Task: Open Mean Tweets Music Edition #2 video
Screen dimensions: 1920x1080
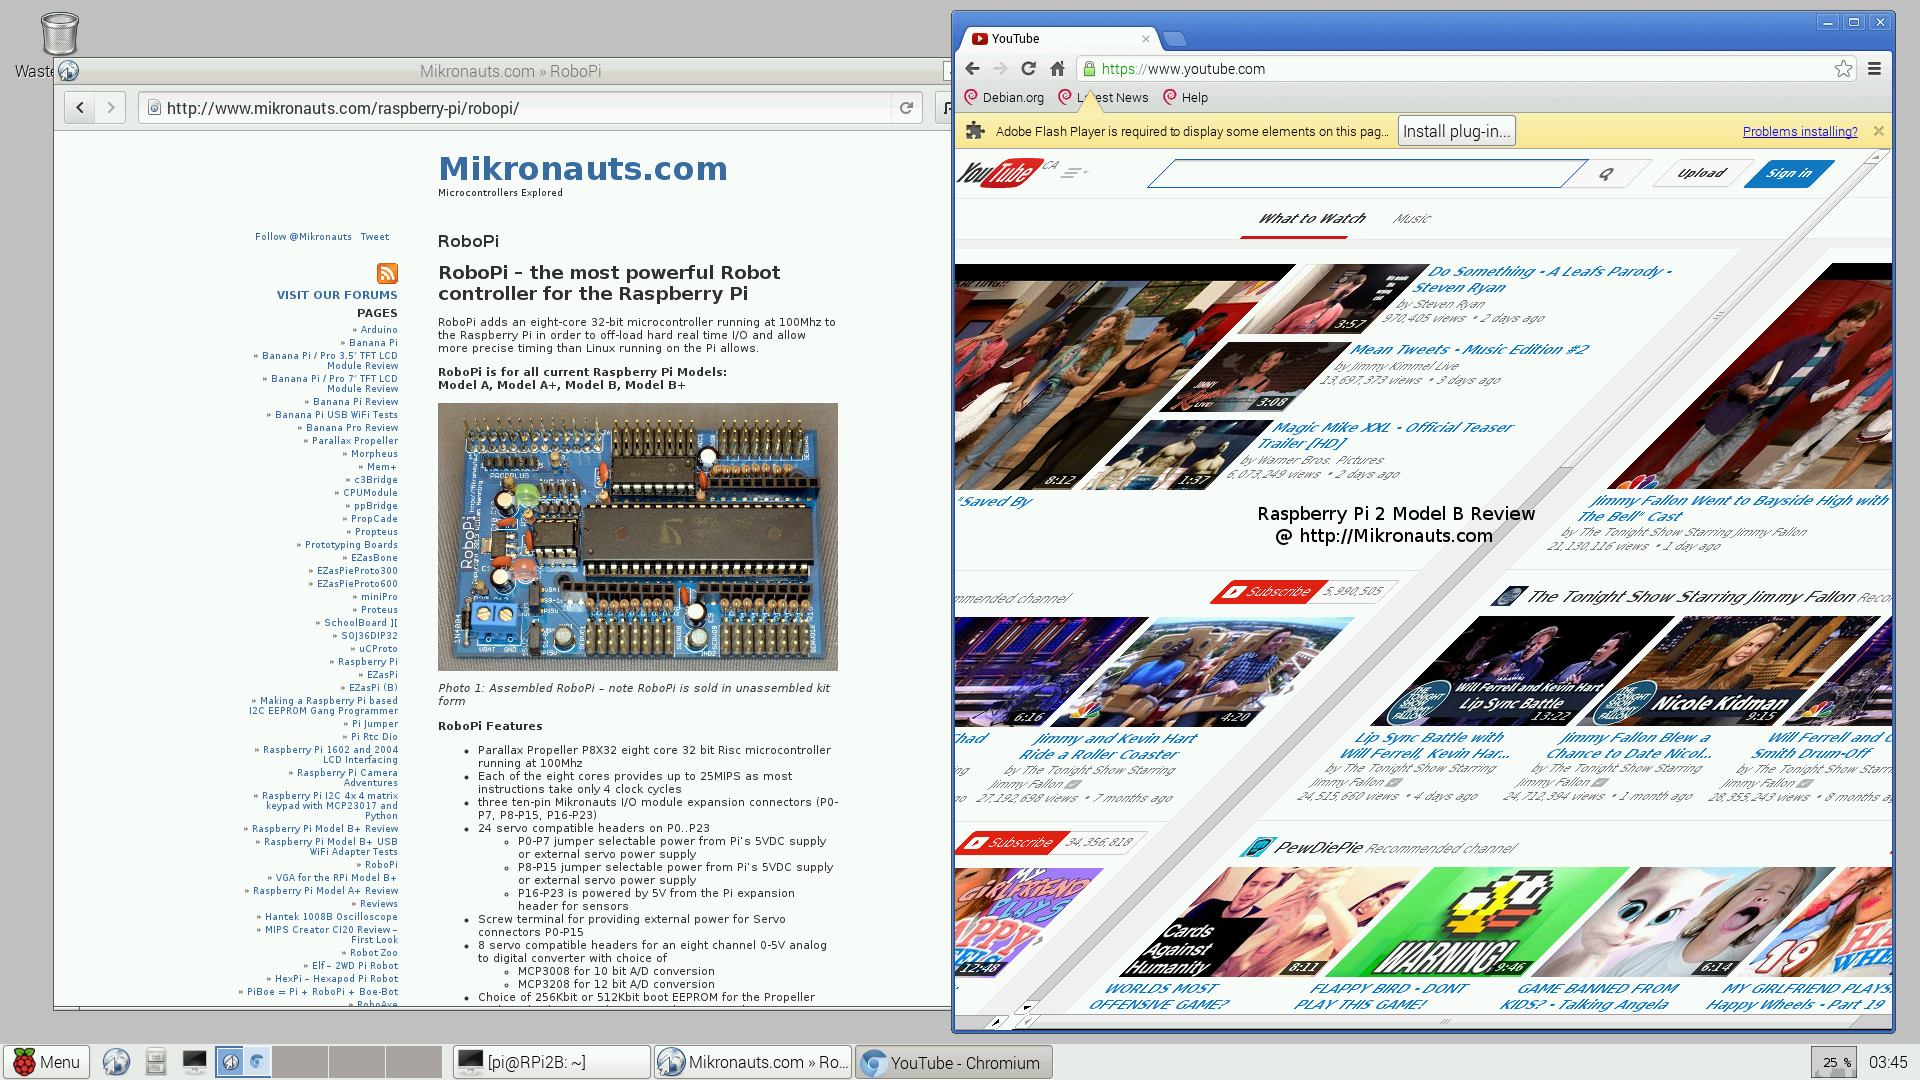Action: point(1468,349)
